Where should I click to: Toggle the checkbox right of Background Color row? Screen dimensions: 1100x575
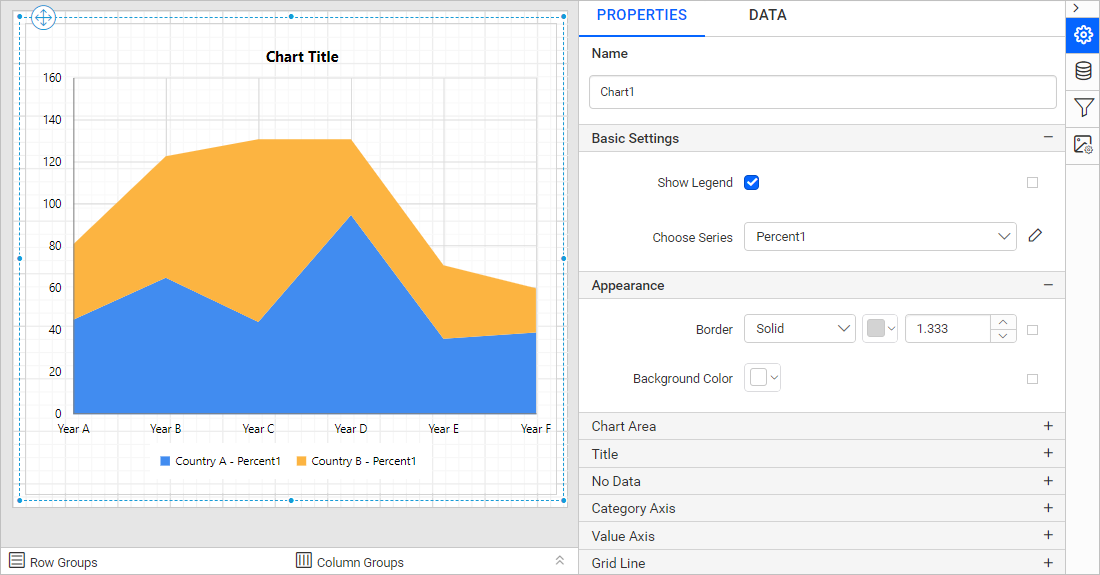[1033, 379]
